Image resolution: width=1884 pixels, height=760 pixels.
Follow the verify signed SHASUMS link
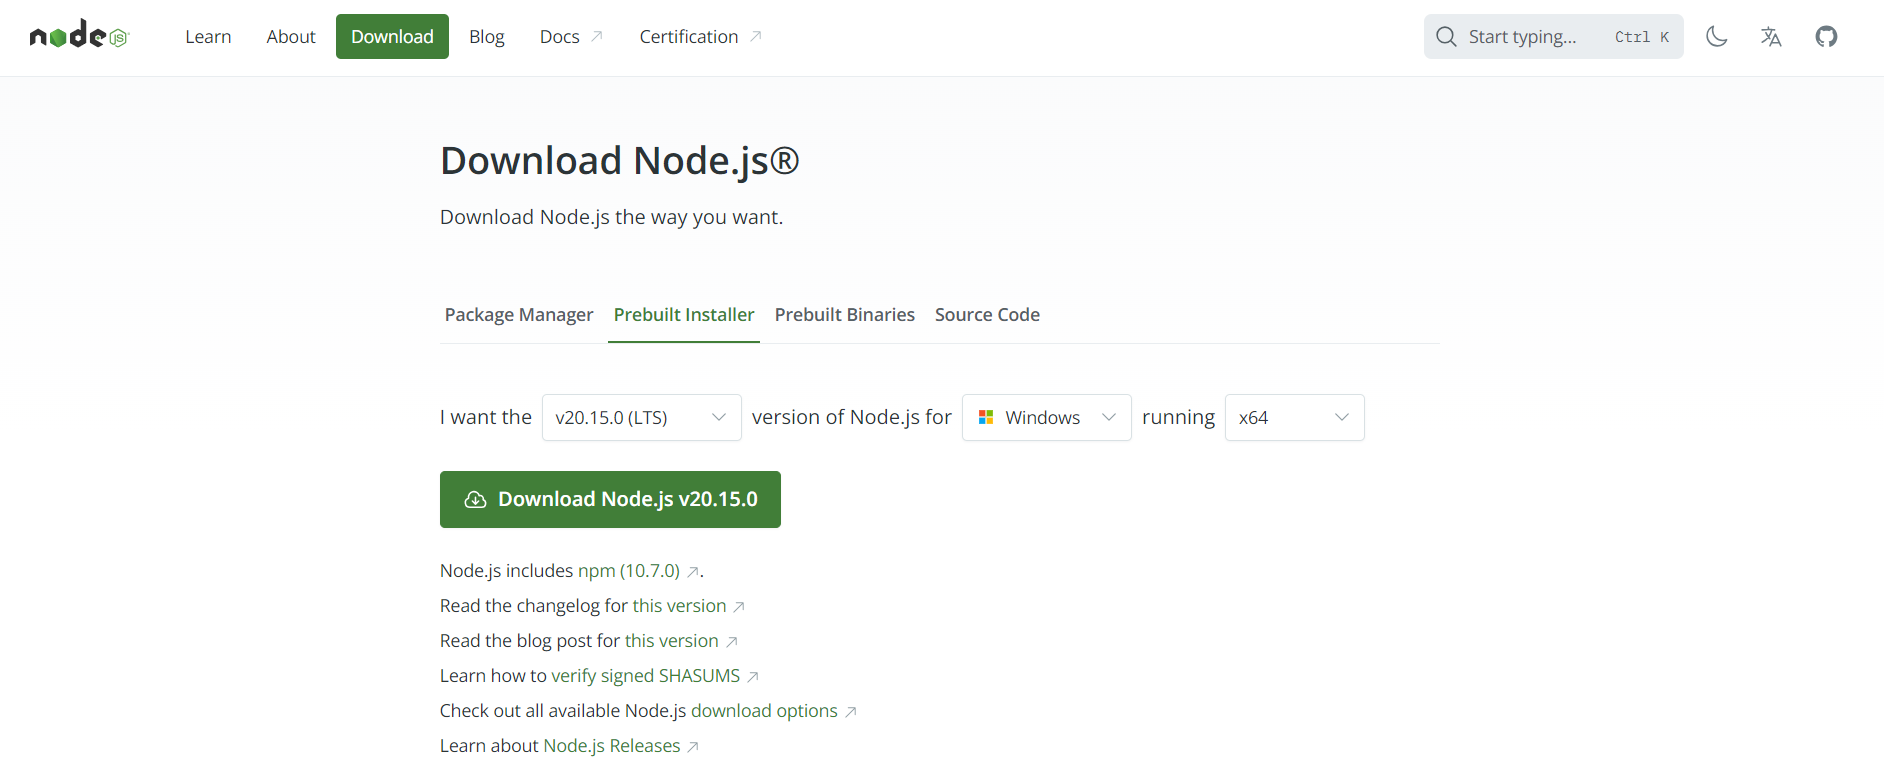point(646,675)
